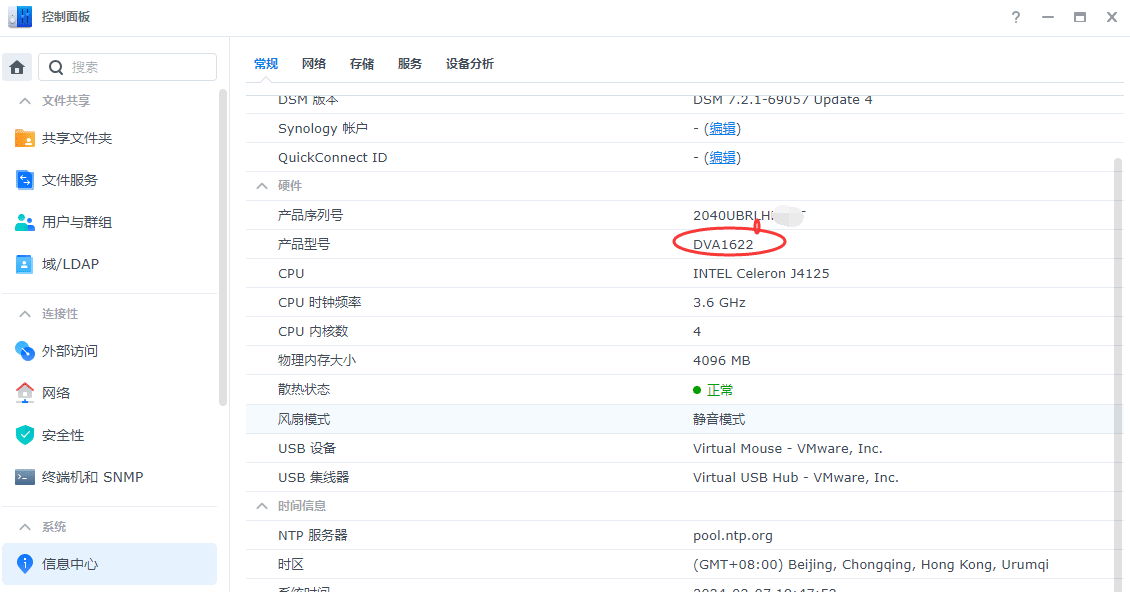Edit the QuickConnect ID via 编辑 link
The width and height of the screenshot is (1130, 592).
tap(723, 157)
